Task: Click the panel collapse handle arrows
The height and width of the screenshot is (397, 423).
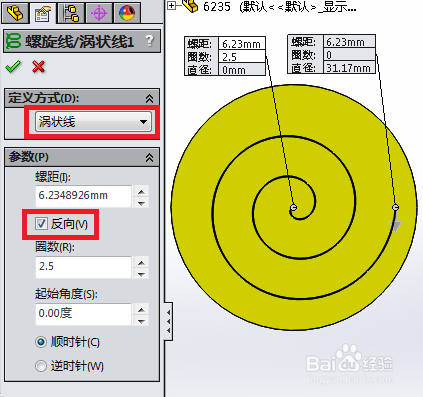Action: [169, 321]
